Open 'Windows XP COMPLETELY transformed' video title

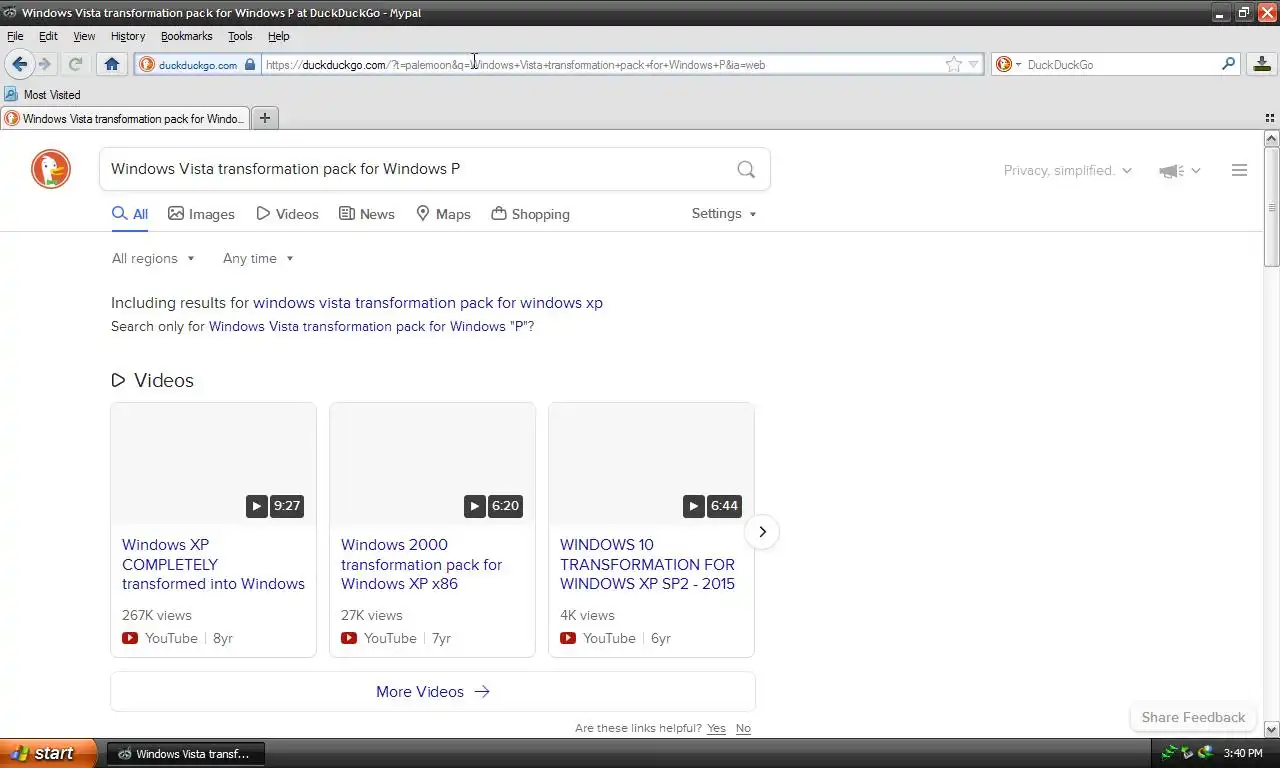213,564
